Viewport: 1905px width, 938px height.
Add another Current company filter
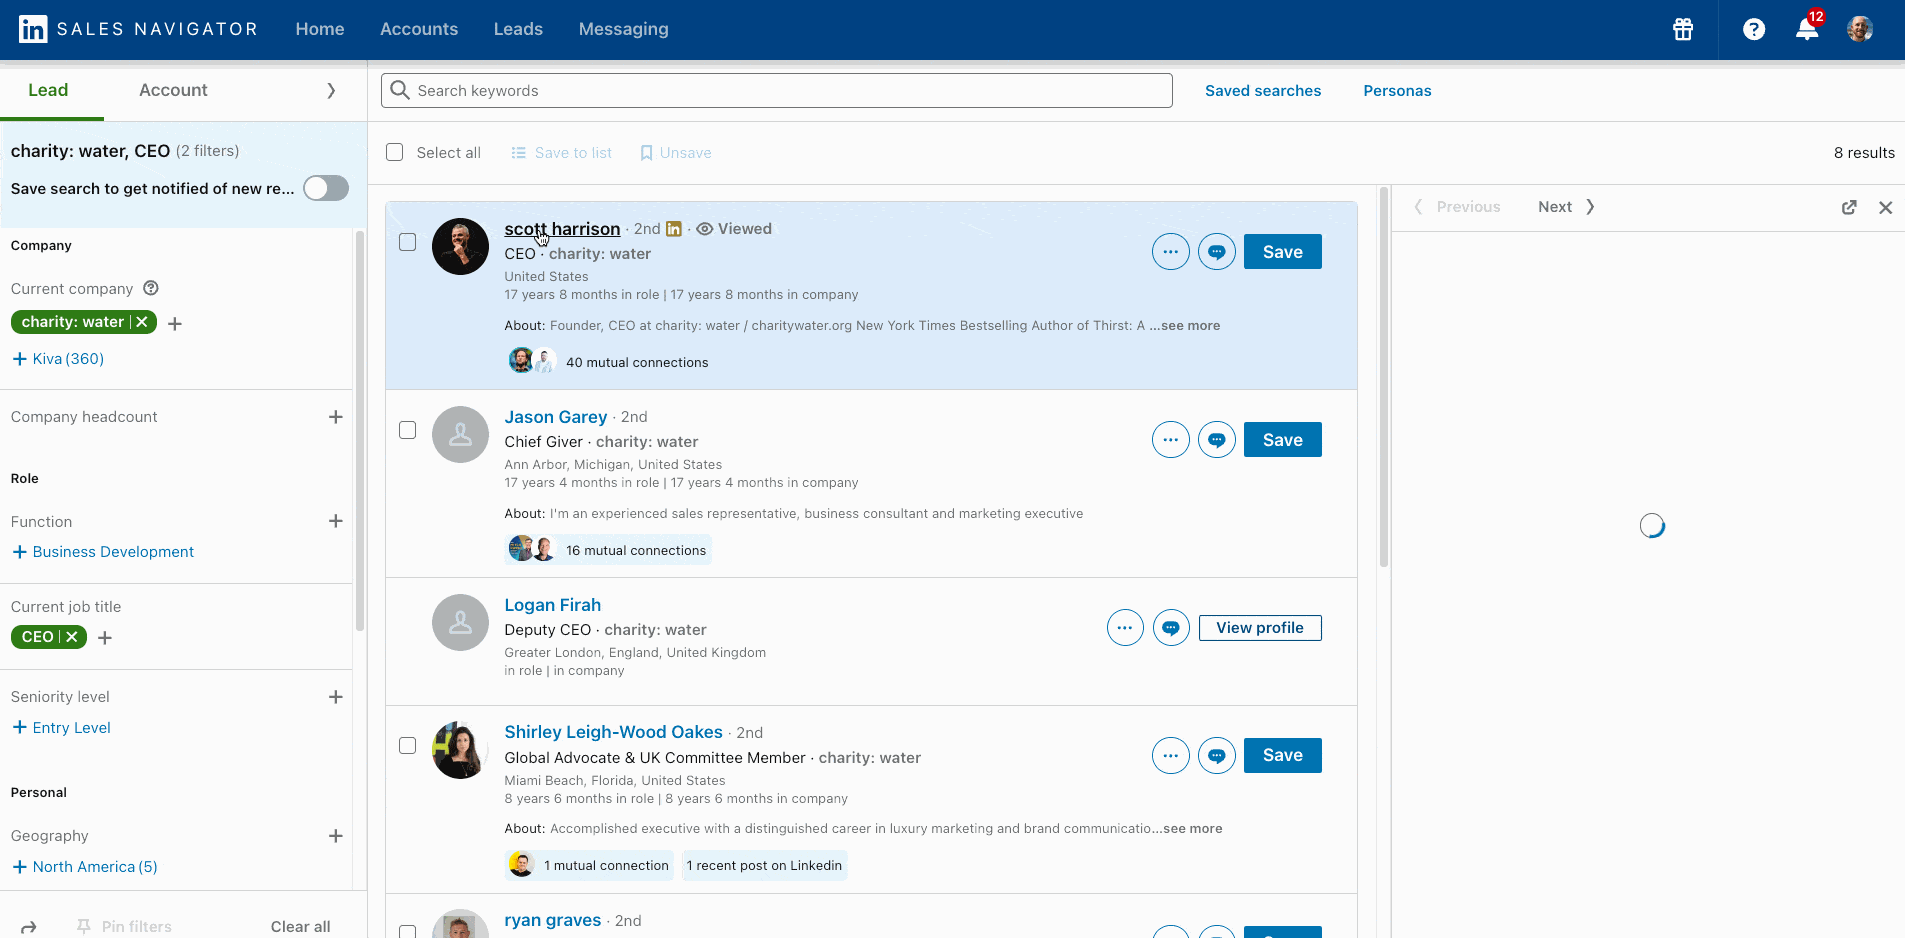click(175, 323)
